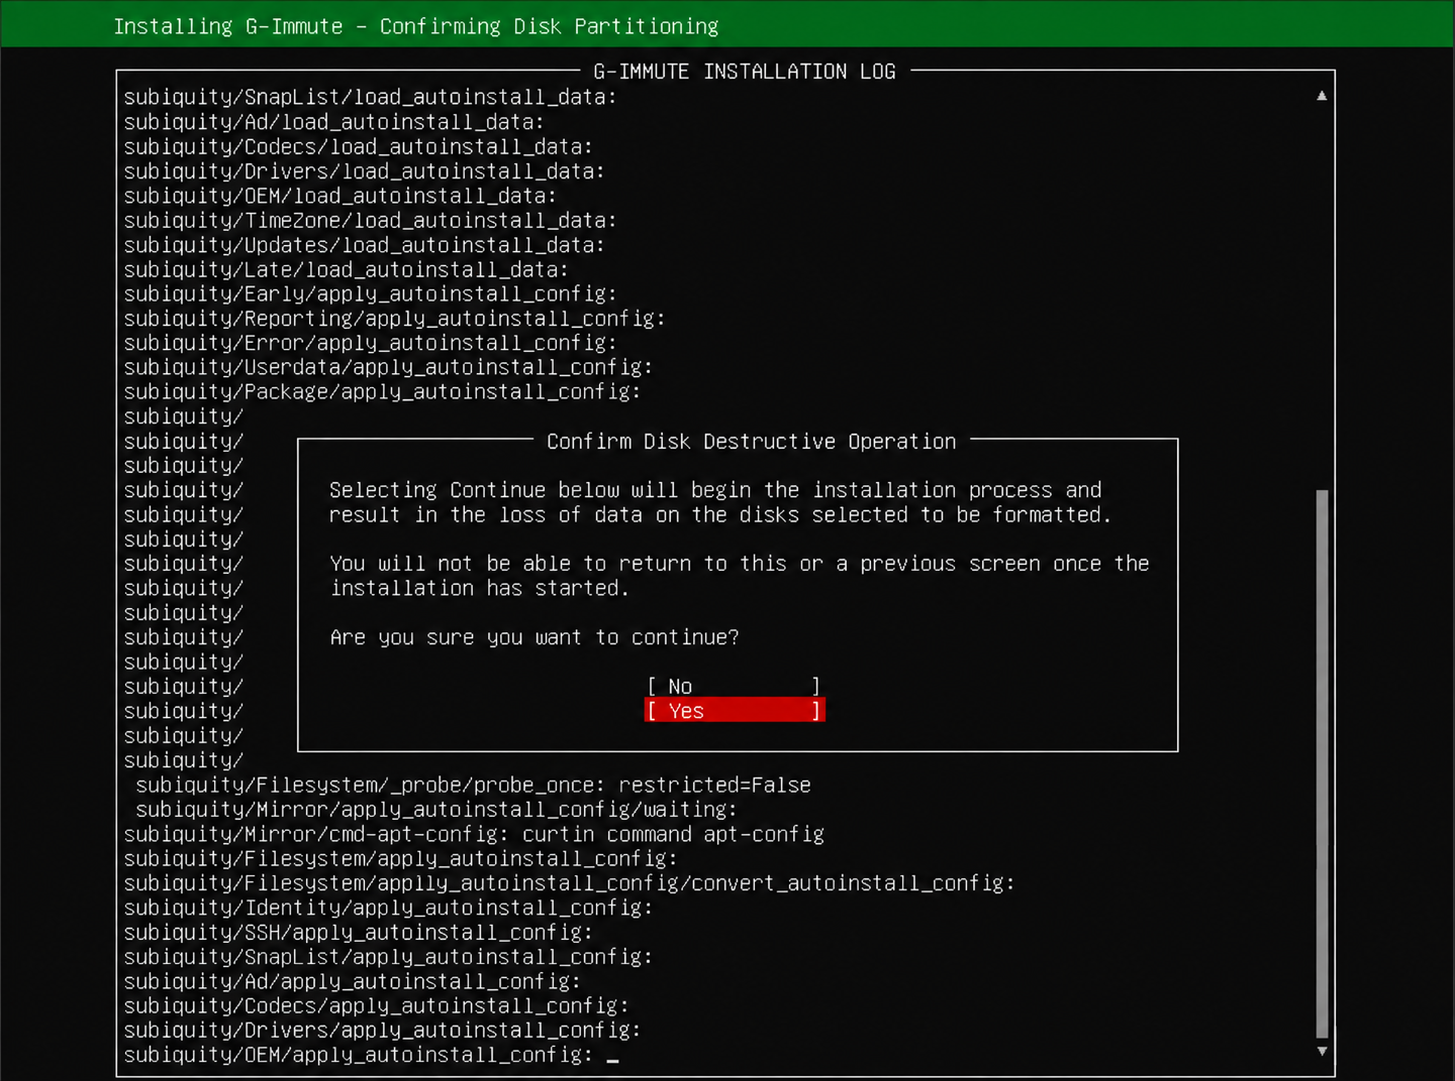Click the log scroll-up arrow

(x=1322, y=96)
